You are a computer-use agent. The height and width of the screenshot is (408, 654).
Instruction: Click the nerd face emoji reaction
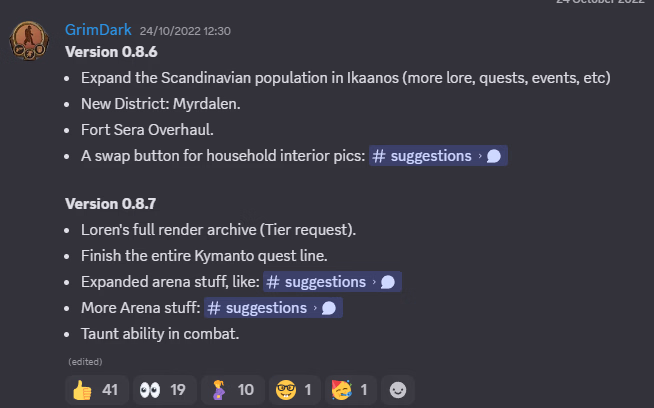(297, 389)
